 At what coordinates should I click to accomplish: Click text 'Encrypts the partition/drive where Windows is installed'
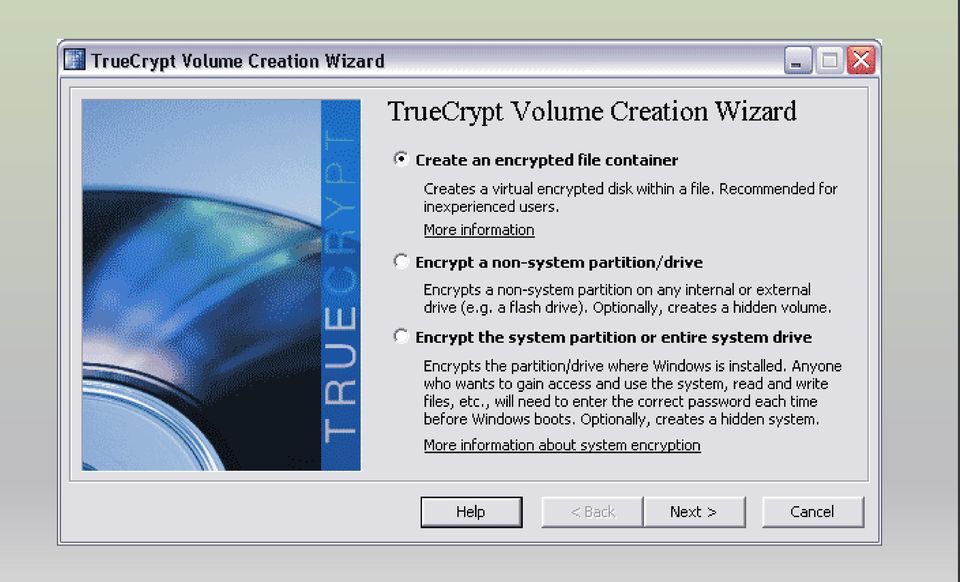(x=605, y=366)
